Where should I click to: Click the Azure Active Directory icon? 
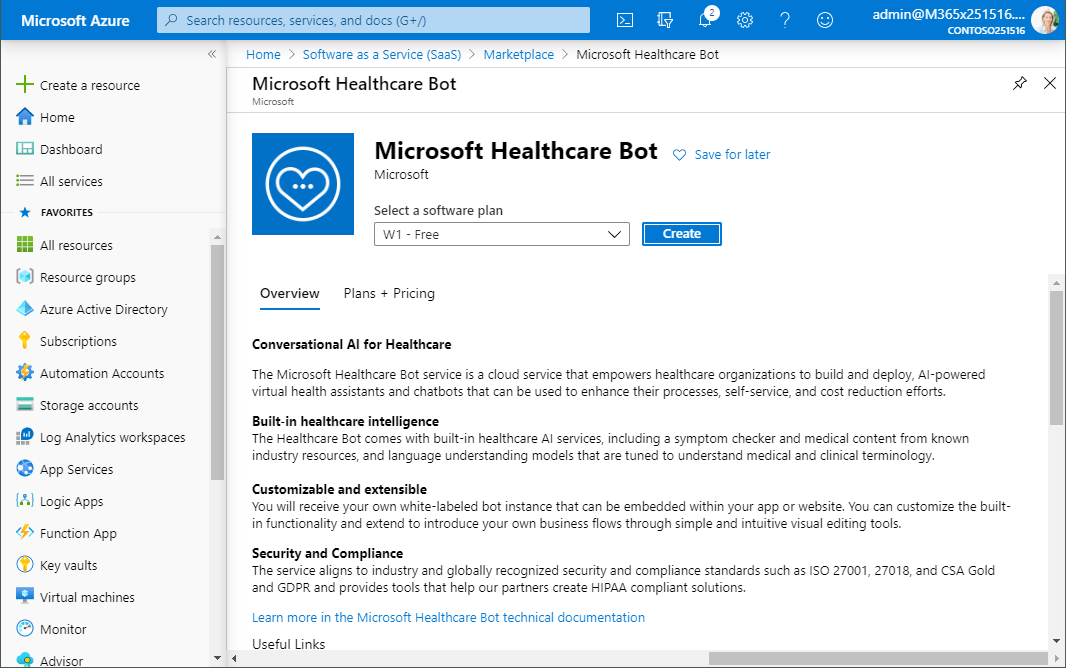tap(24, 309)
